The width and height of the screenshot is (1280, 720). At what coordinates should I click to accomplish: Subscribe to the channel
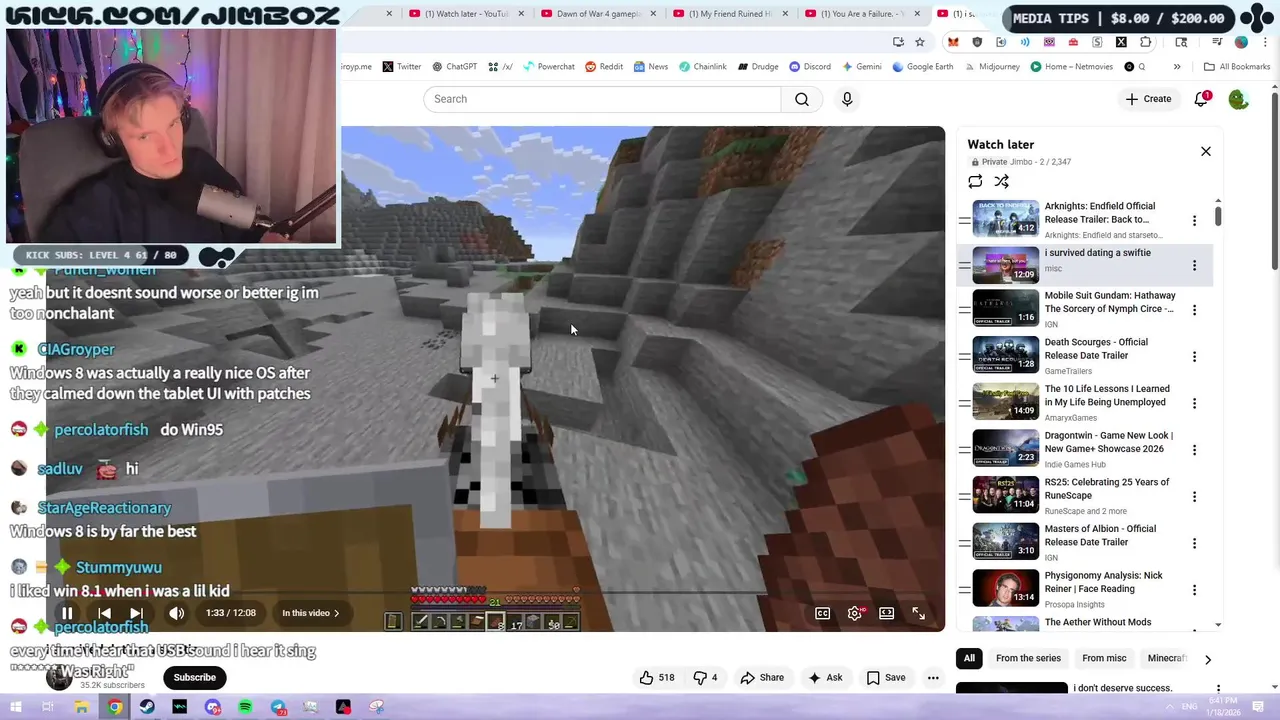[195, 678]
